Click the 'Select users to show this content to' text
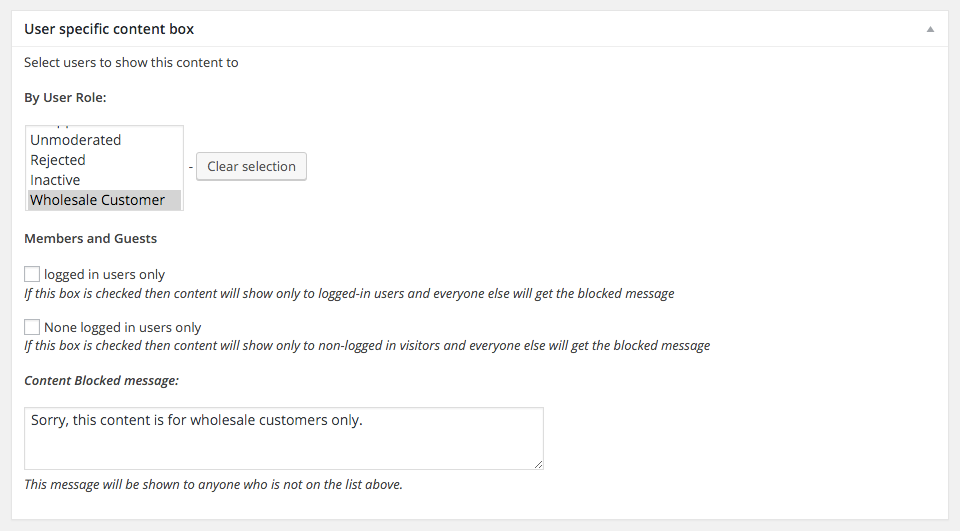 click(x=131, y=63)
